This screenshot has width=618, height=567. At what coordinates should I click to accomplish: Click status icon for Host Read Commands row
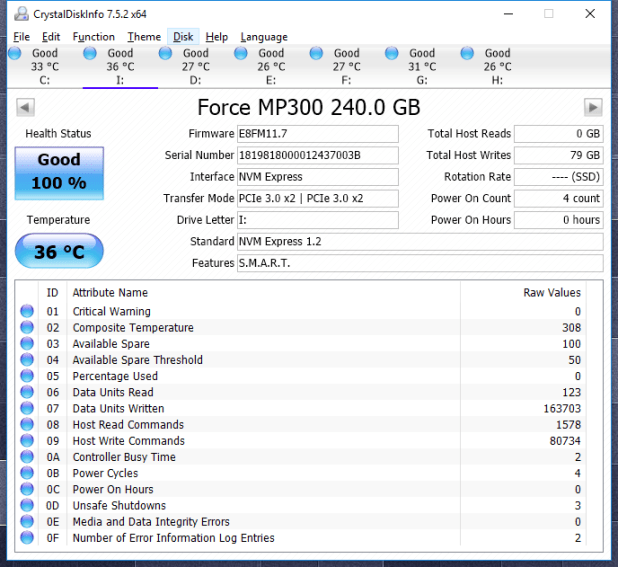pyautogui.click(x=27, y=424)
